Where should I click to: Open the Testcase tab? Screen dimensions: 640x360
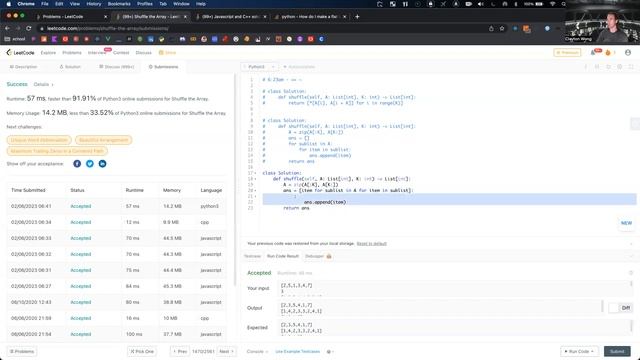pos(252,256)
